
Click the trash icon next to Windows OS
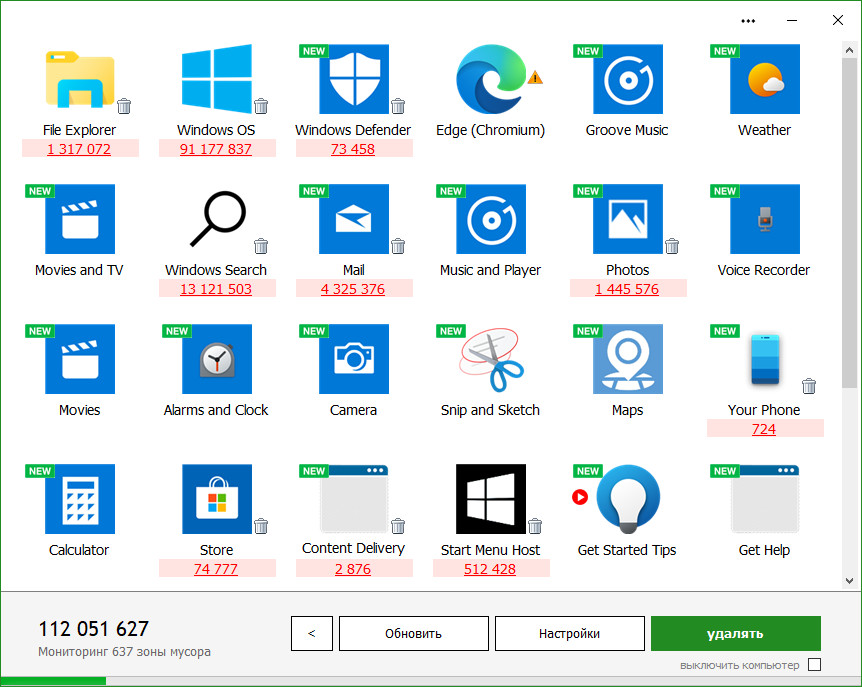pyautogui.click(x=261, y=106)
